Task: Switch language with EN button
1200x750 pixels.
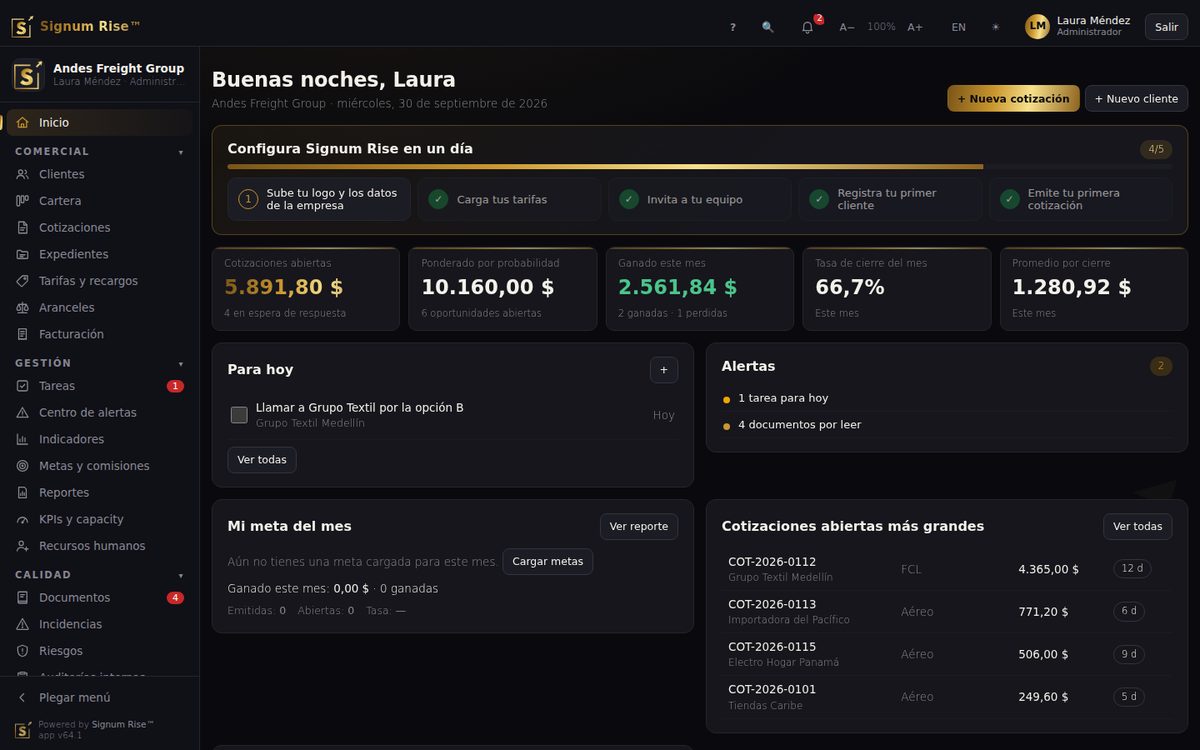Action: coord(959,27)
